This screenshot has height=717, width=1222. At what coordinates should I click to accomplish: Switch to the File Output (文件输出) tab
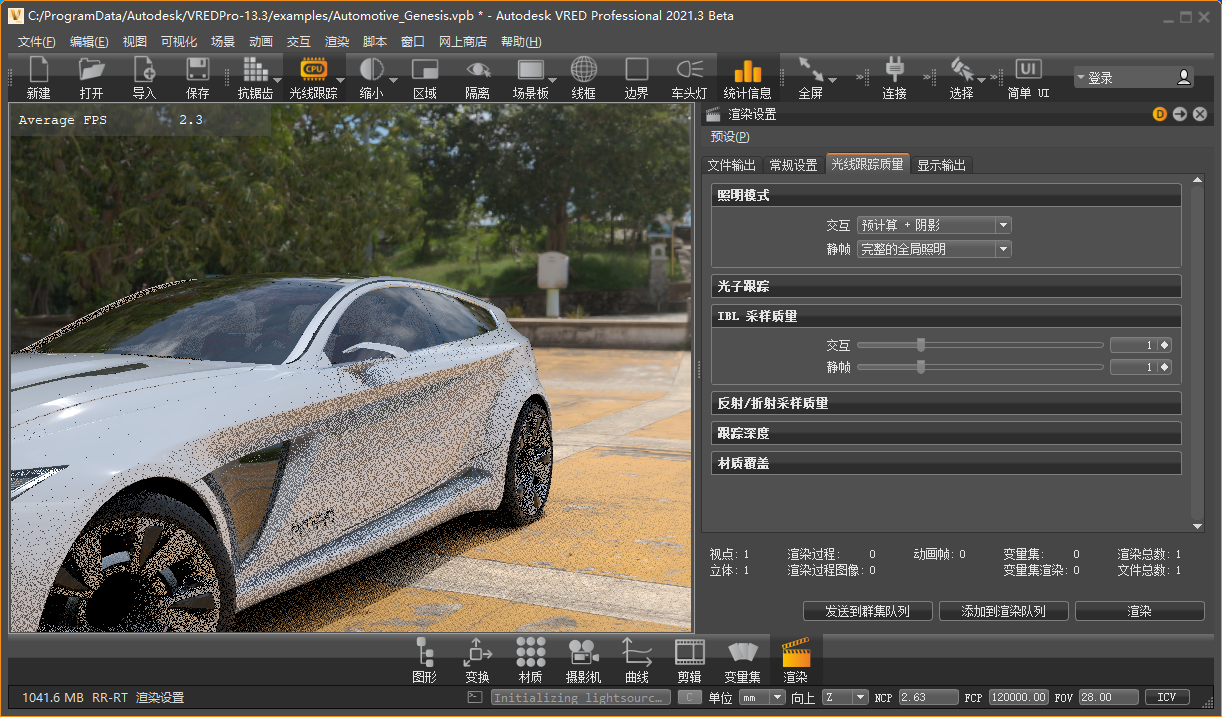(x=732, y=165)
